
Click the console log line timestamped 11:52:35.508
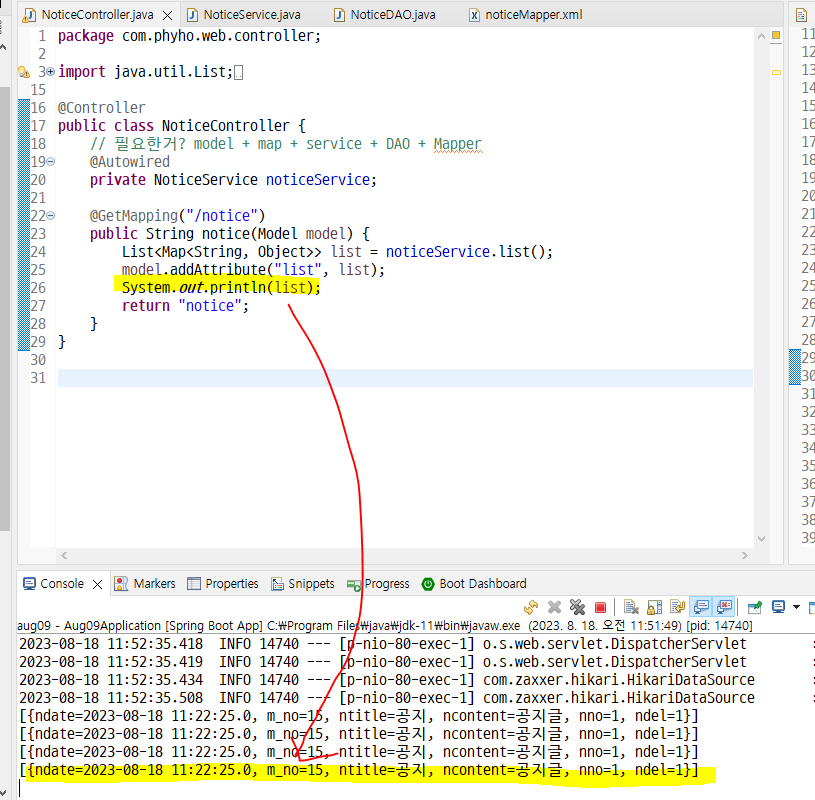[387, 698]
